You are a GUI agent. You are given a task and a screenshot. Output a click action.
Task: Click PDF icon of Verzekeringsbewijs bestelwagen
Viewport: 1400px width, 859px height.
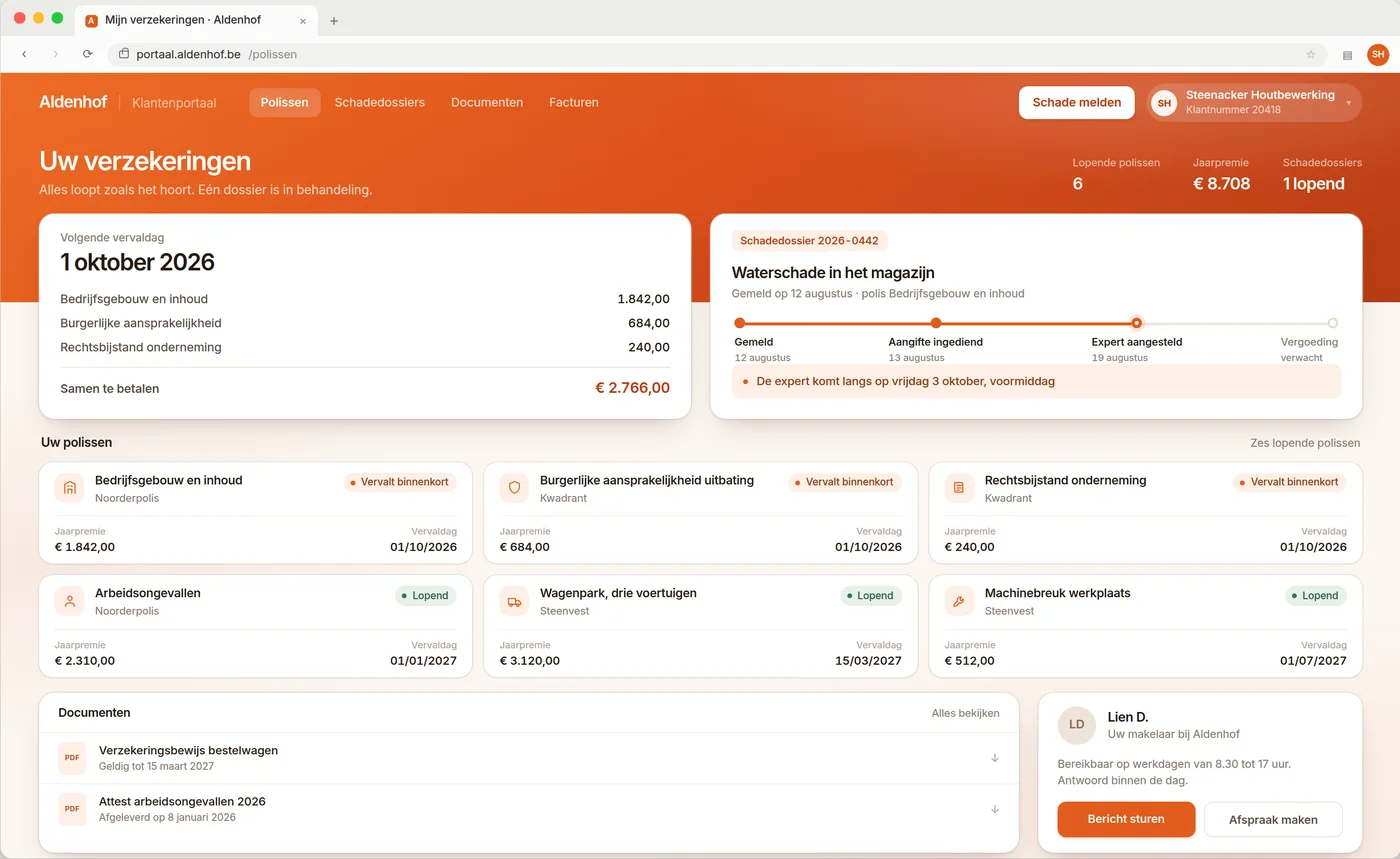tap(72, 758)
